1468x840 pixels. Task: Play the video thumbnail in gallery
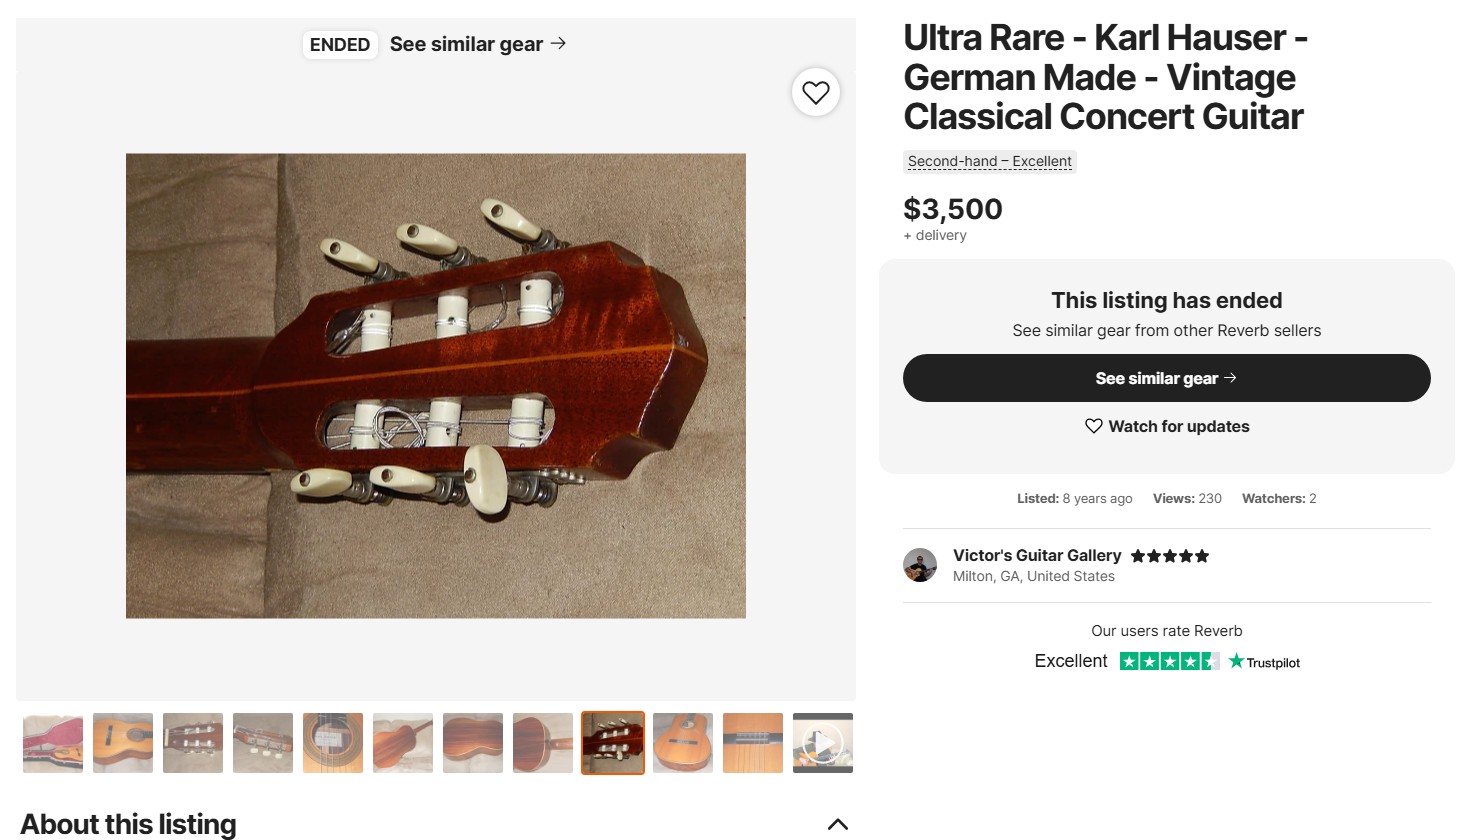coord(823,743)
